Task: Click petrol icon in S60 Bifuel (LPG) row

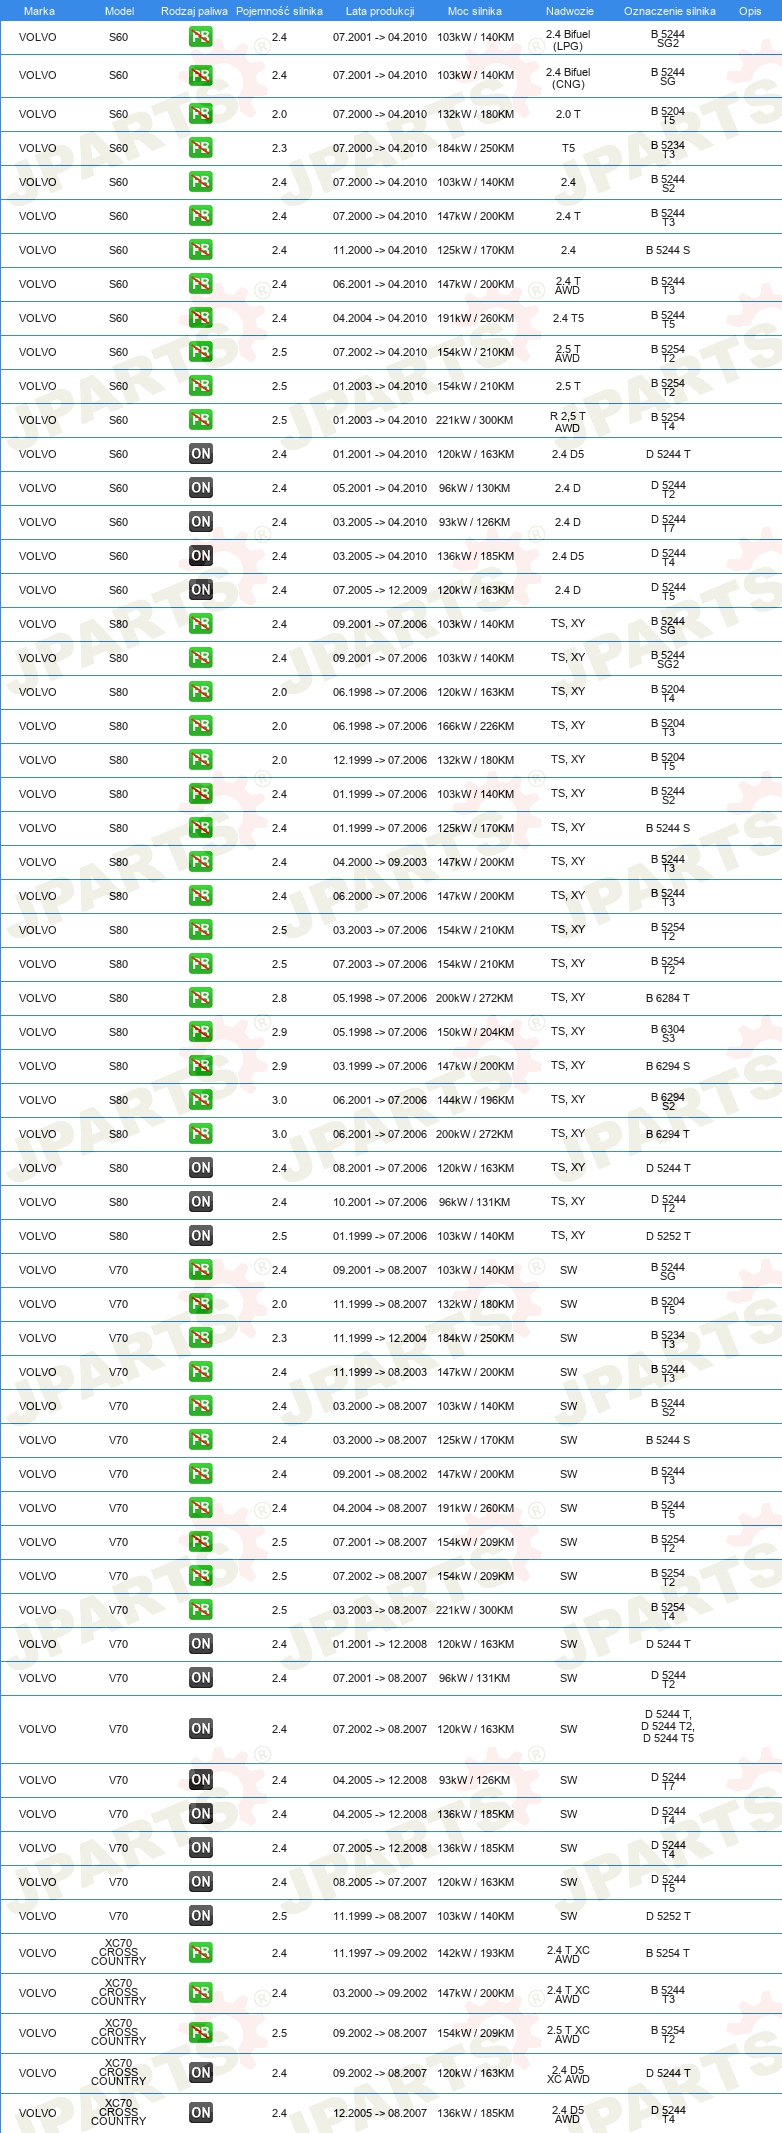Action: point(201,38)
